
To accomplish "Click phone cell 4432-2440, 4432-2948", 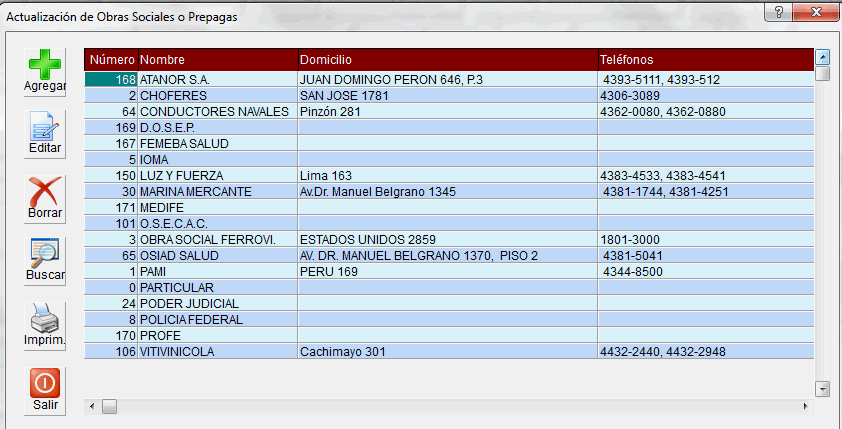I will coord(706,352).
